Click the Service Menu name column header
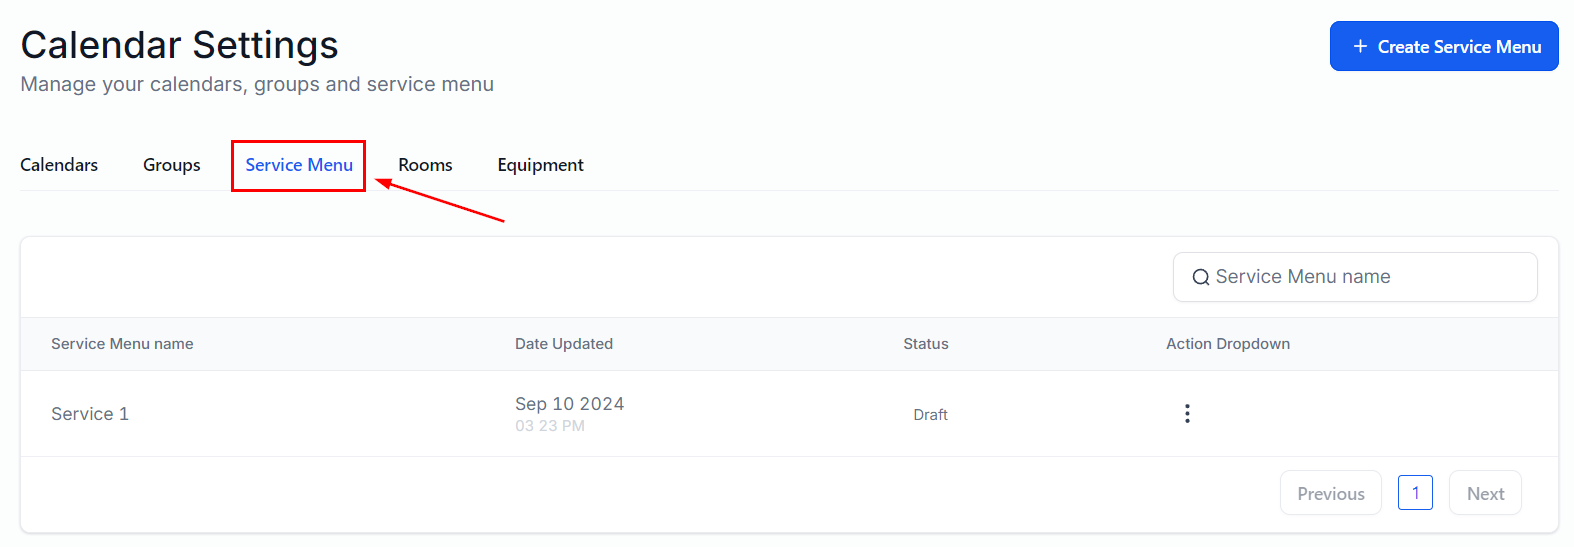 [122, 344]
